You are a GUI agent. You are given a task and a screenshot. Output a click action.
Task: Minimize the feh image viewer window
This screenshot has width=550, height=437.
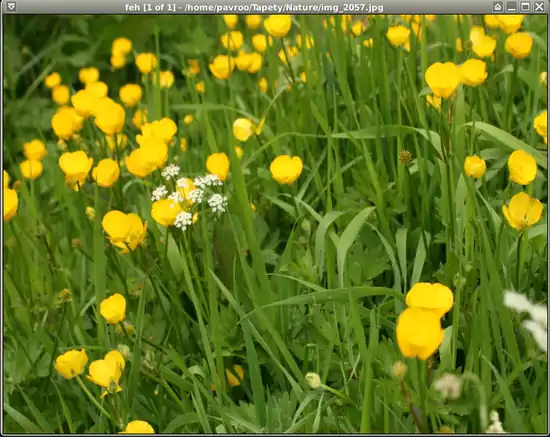click(512, 7)
